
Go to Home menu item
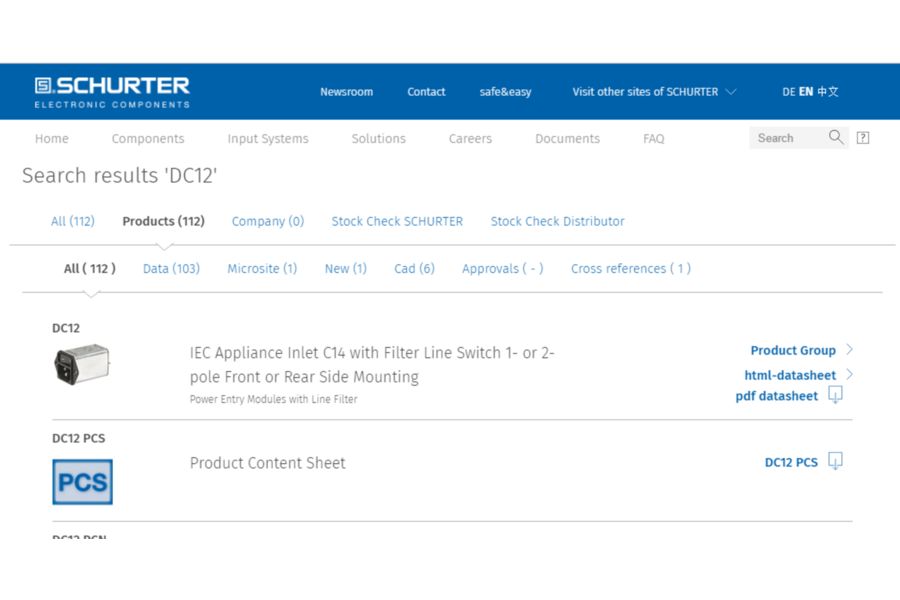pos(52,138)
